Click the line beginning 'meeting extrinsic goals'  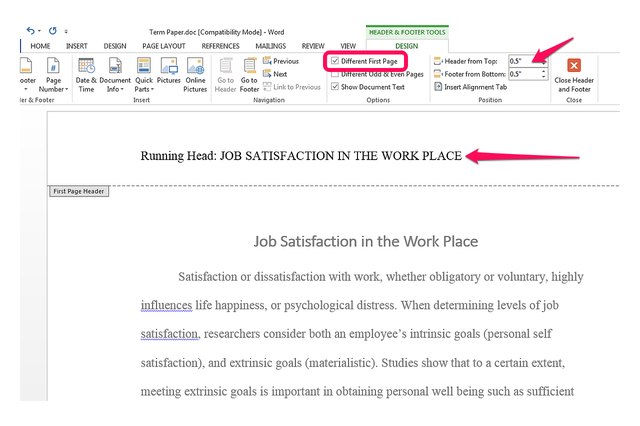point(358,391)
